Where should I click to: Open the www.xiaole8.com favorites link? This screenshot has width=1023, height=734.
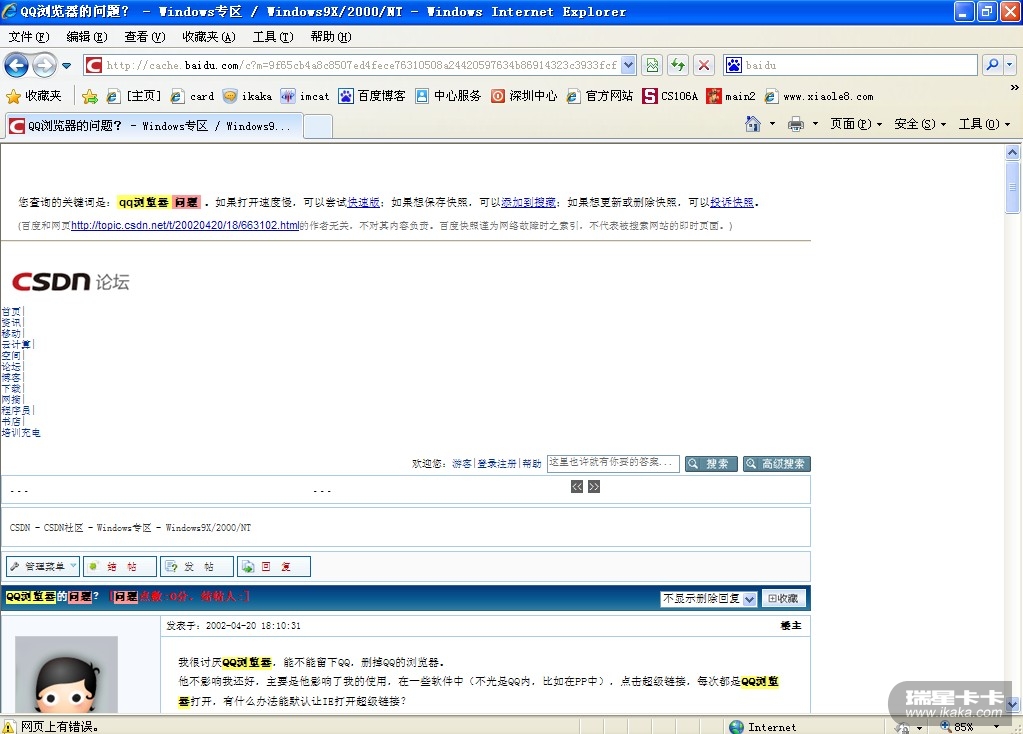819,97
